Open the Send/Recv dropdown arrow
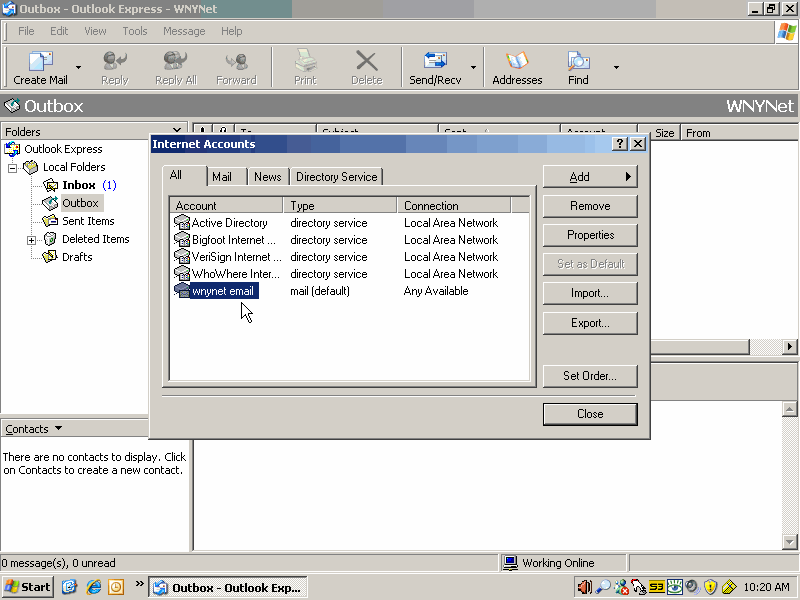The image size is (800, 600). coord(473,67)
